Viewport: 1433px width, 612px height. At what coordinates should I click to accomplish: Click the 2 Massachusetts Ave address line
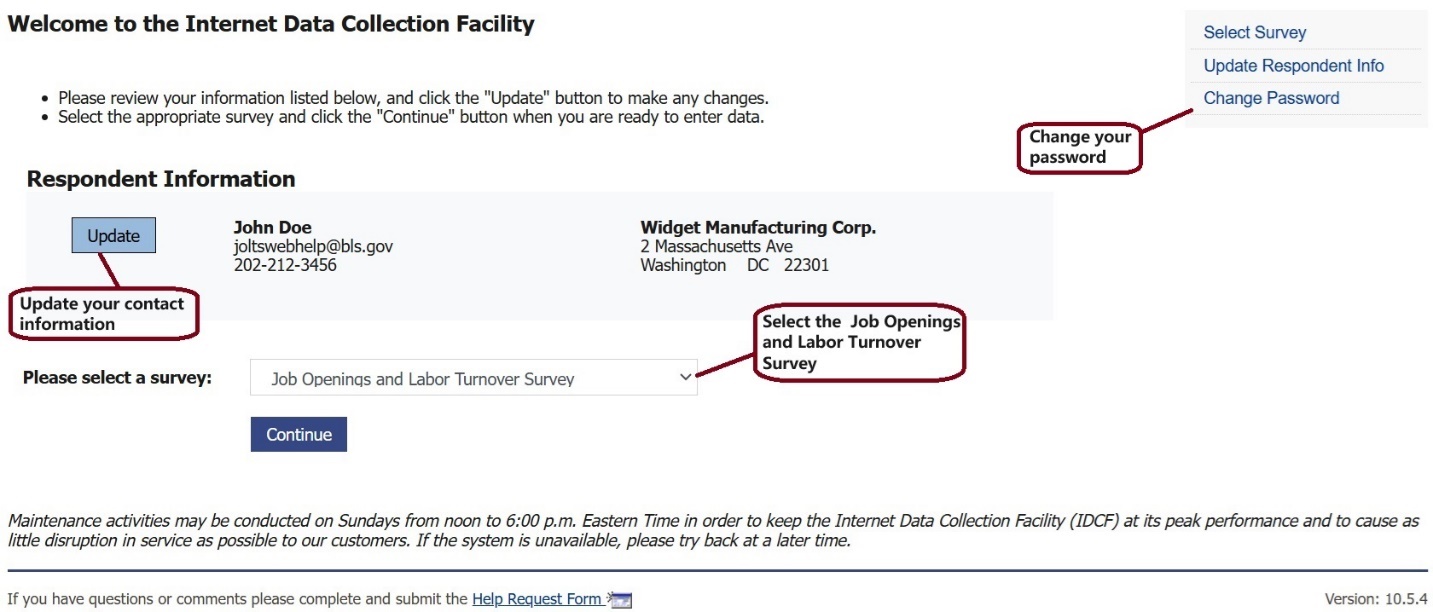click(716, 247)
